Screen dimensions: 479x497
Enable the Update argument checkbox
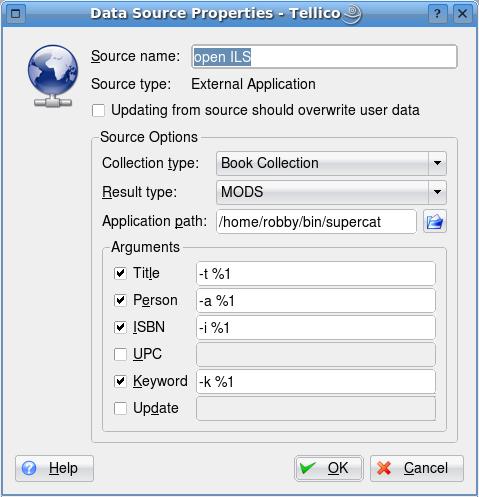(120, 408)
